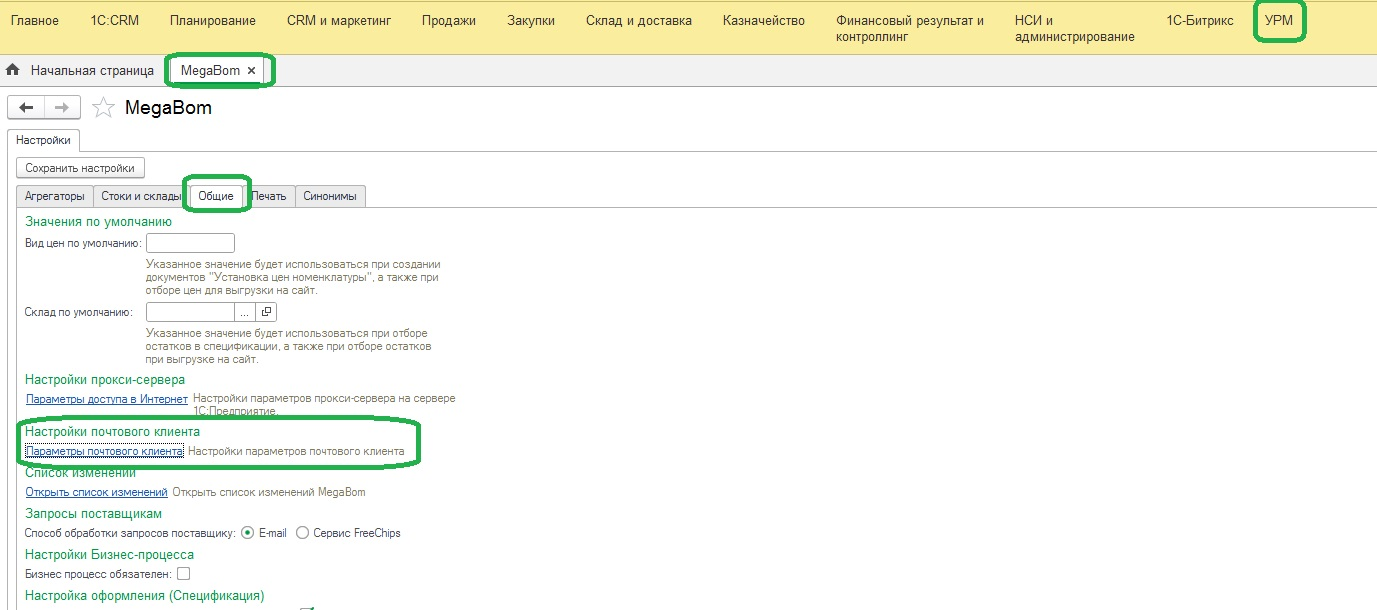Open the Склад по умолчанию item via square icon
Viewport: 1377px width, 610px height.
(266, 312)
